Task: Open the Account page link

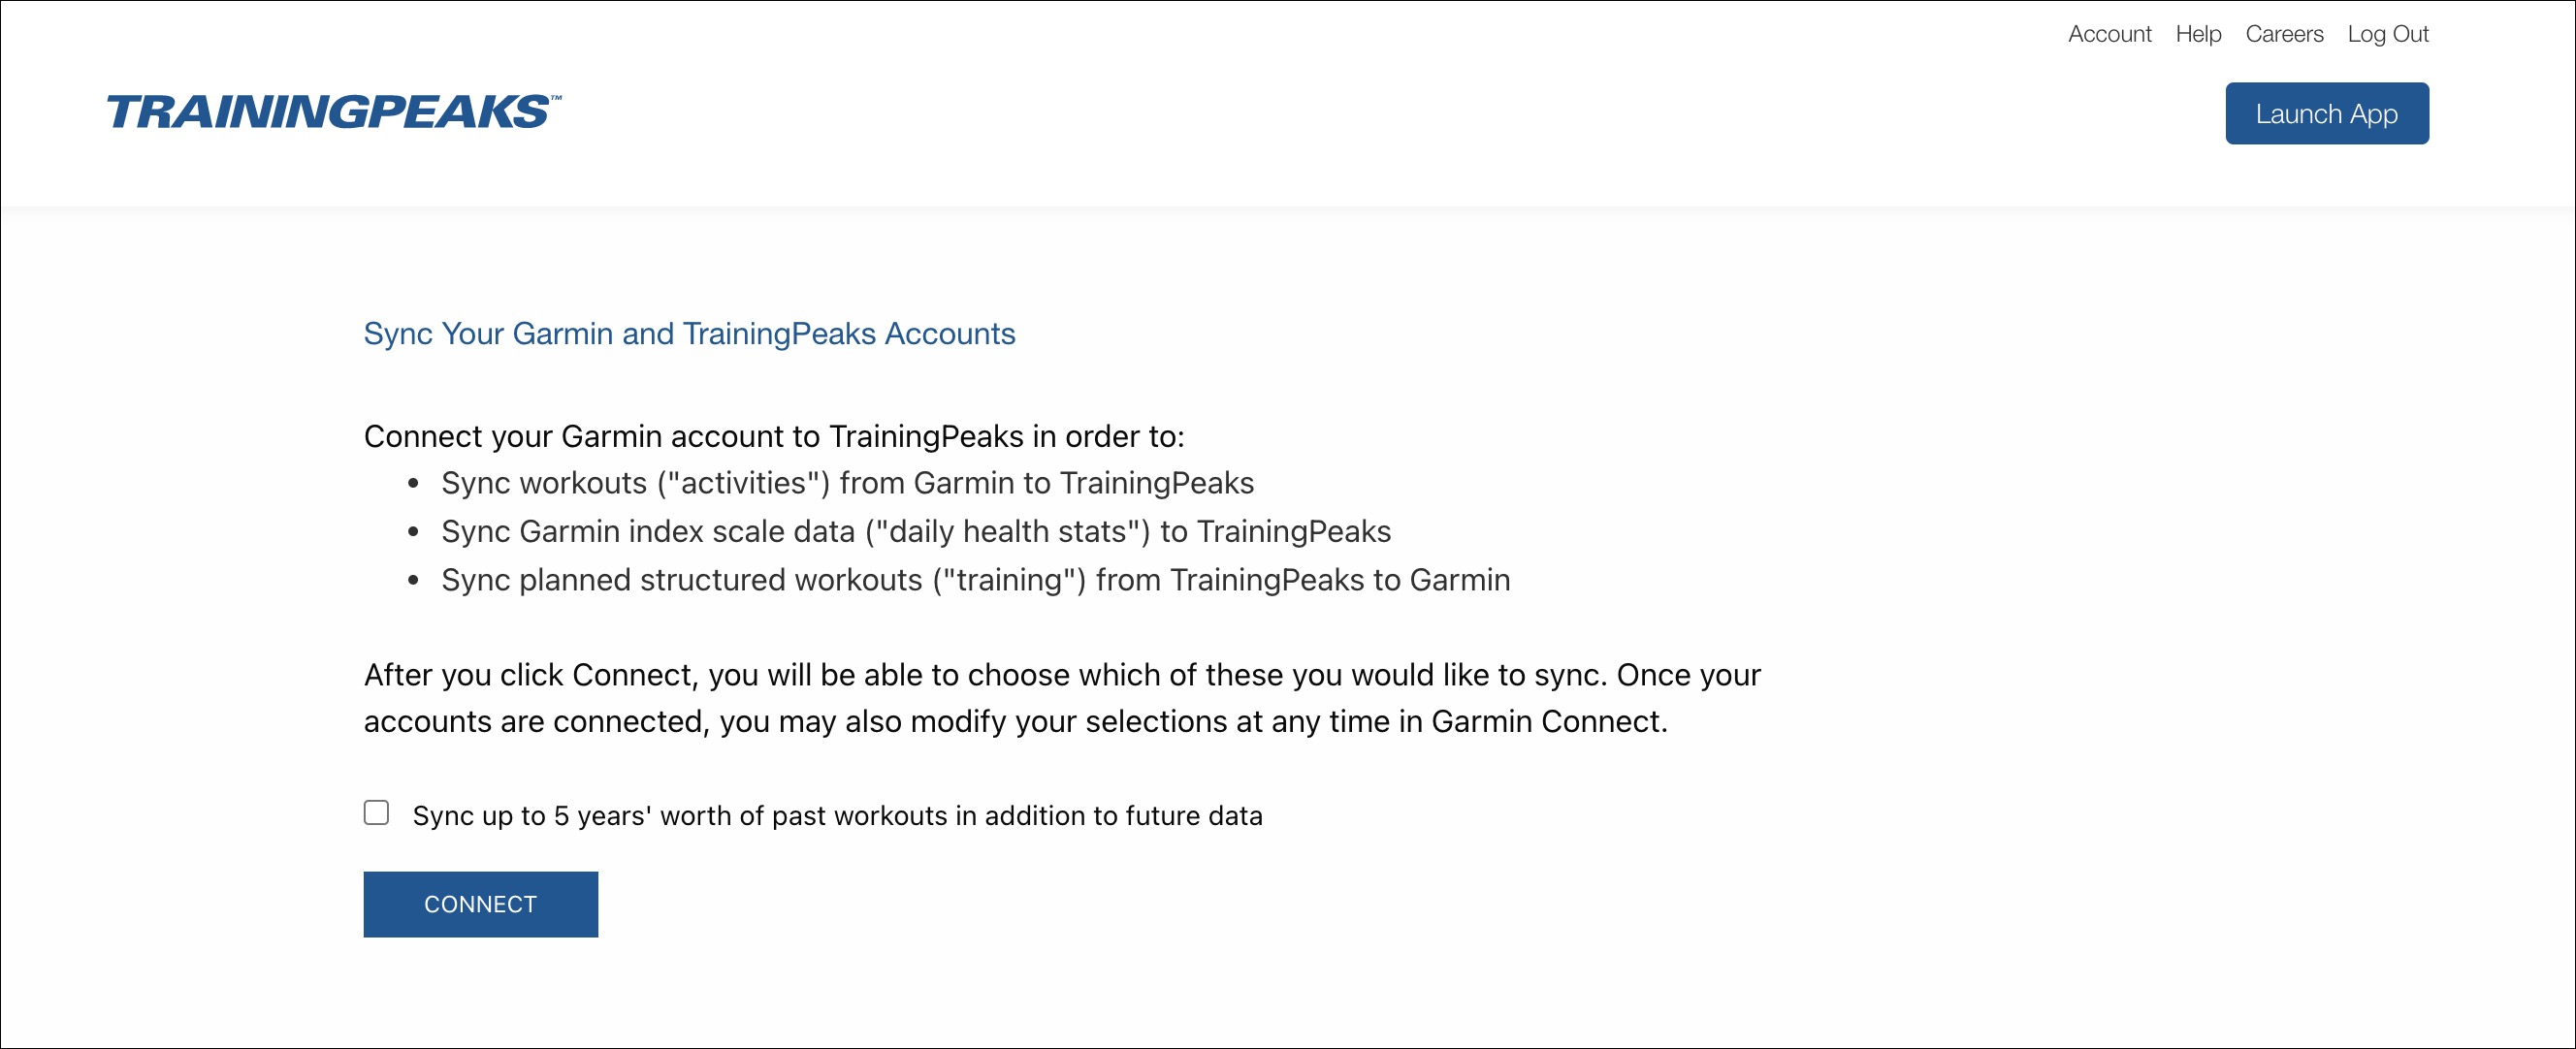Action: click(x=2109, y=34)
